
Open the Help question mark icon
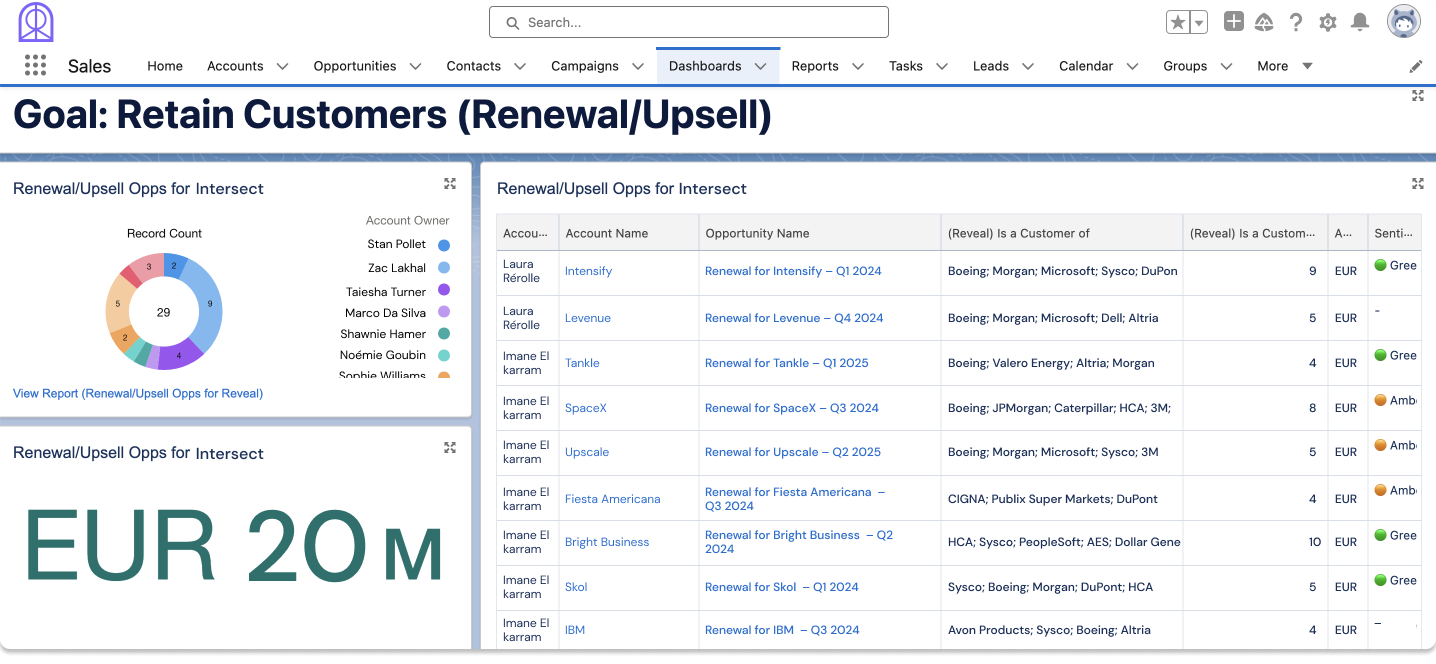pyautogui.click(x=1296, y=22)
